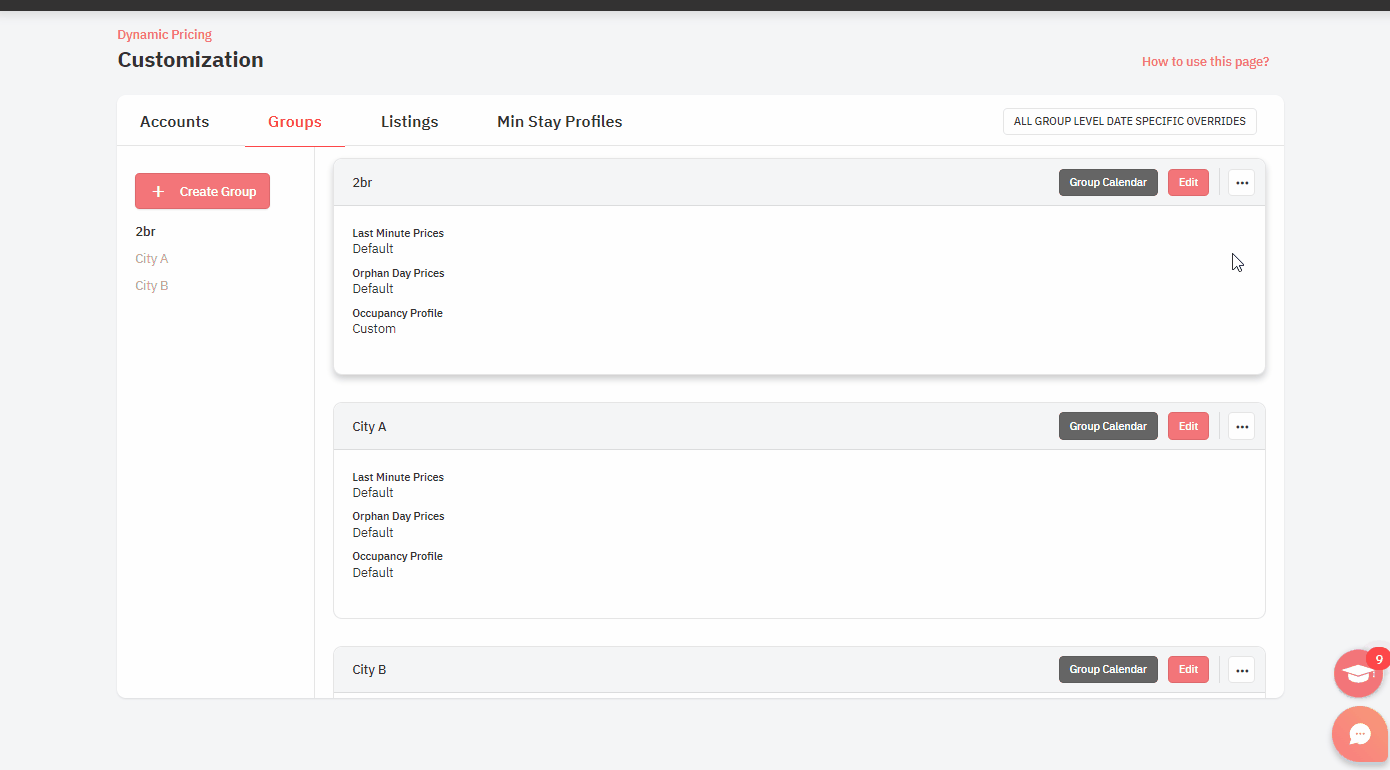Open the graduation cap help widget
Viewport: 1390px width, 770px height.
click(x=1357, y=673)
